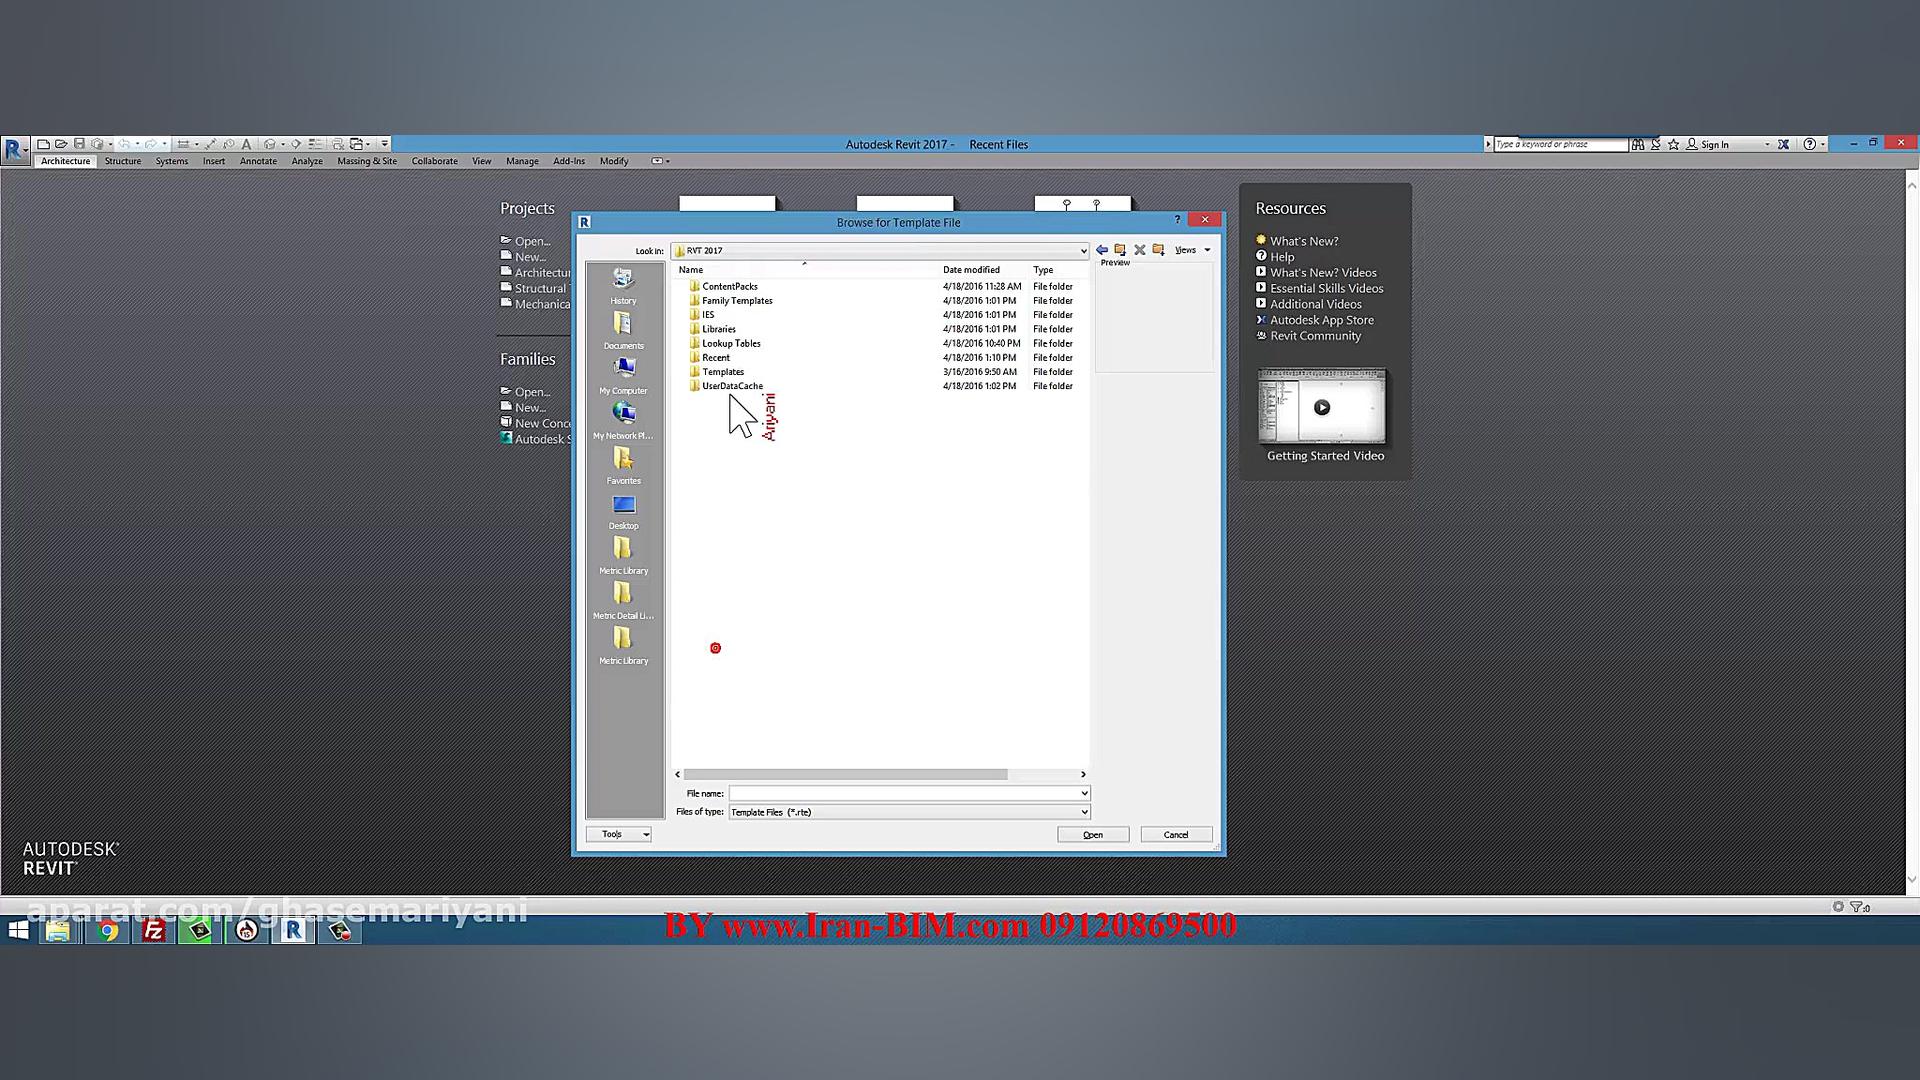Screen dimensions: 1920x1080
Task: Click the delete X icon in dialog toolbar
Action: (x=1139, y=250)
